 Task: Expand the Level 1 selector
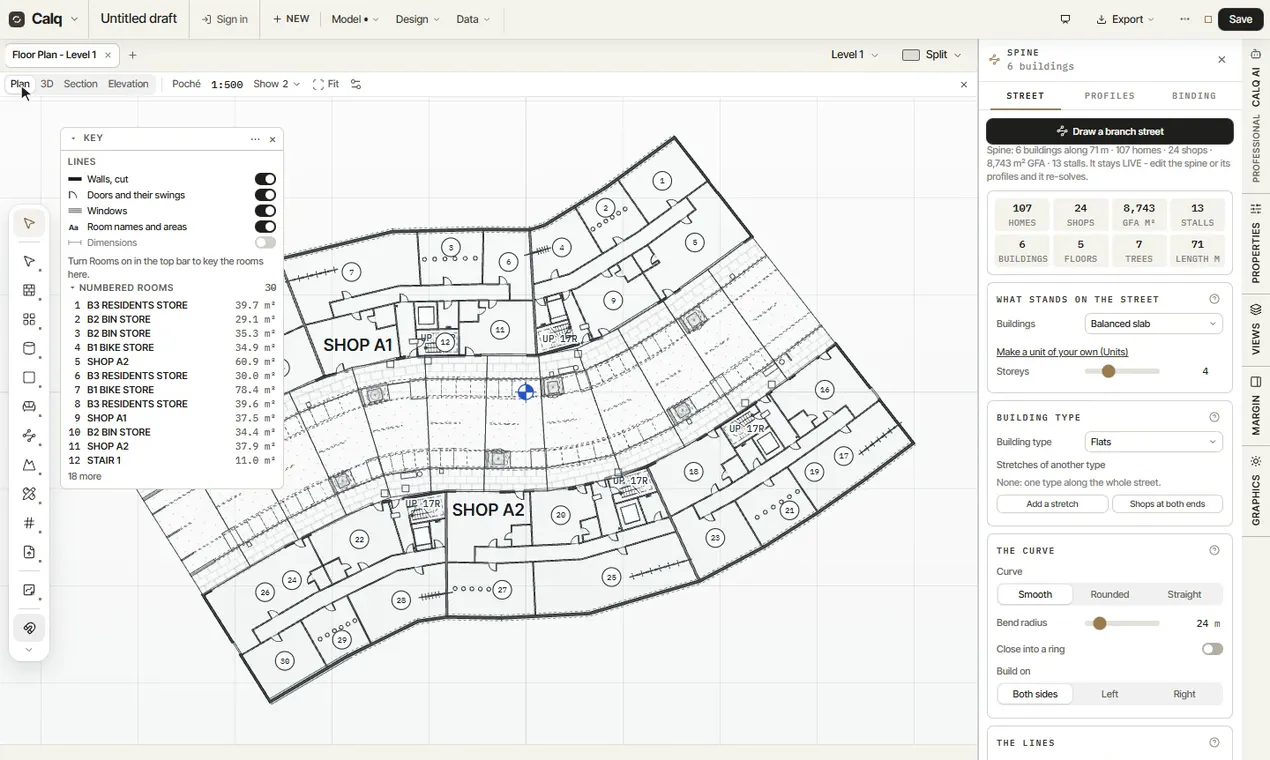855,55
